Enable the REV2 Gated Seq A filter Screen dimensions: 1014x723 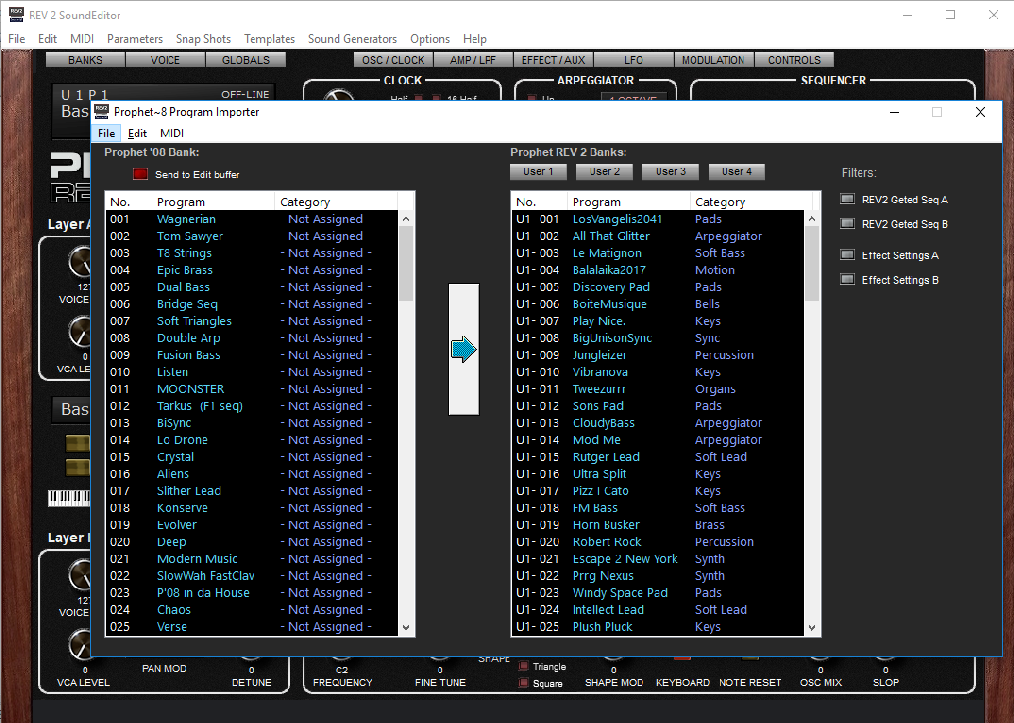[x=847, y=199]
